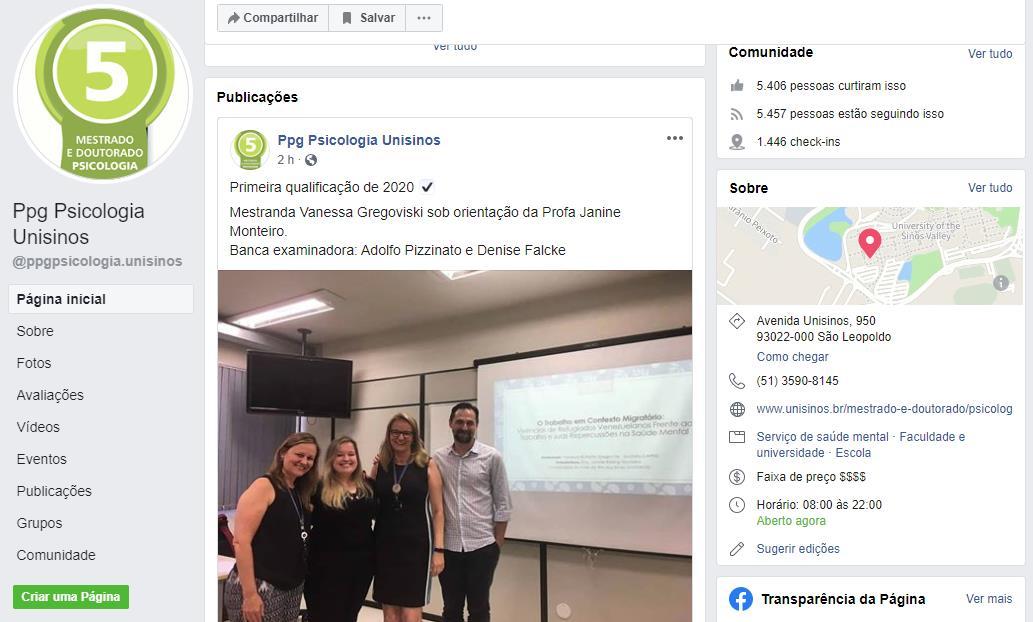The width and height of the screenshot is (1033, 622).
Task: Open the Como chegar directions link
Action: point(793,356)
